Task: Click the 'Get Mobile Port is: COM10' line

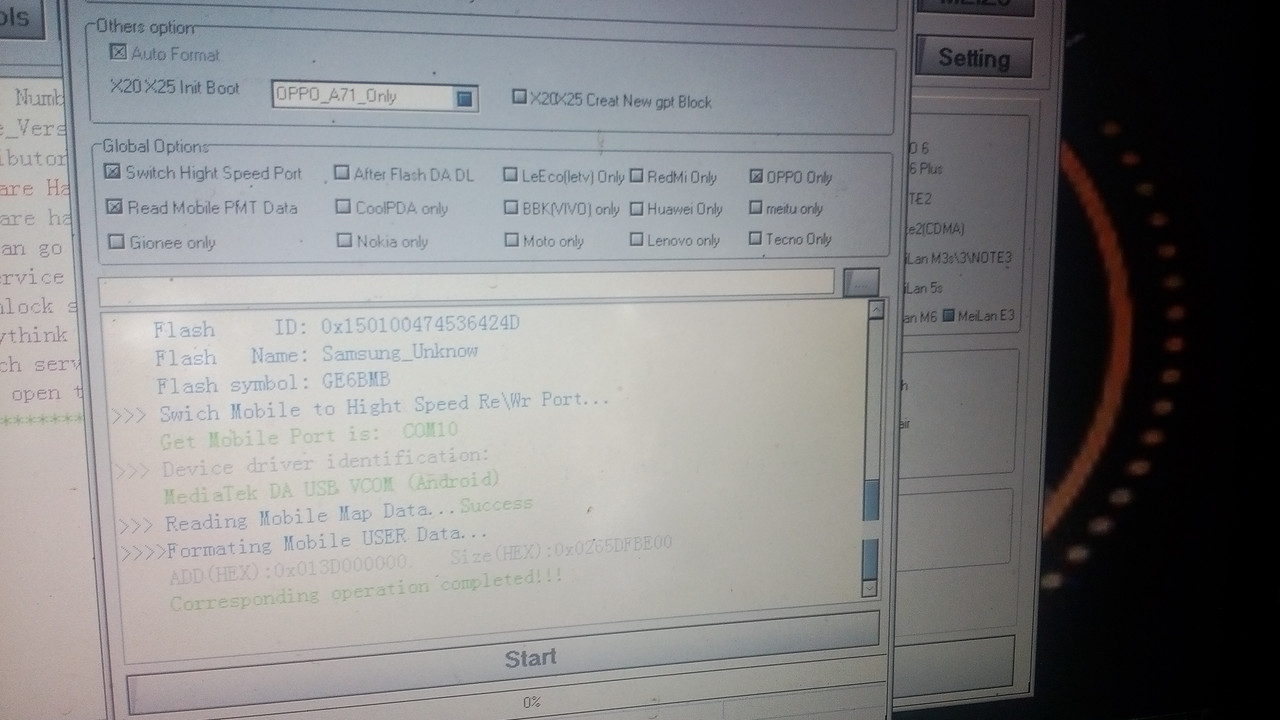Action: pyautogui.click(x=309, y=435)
